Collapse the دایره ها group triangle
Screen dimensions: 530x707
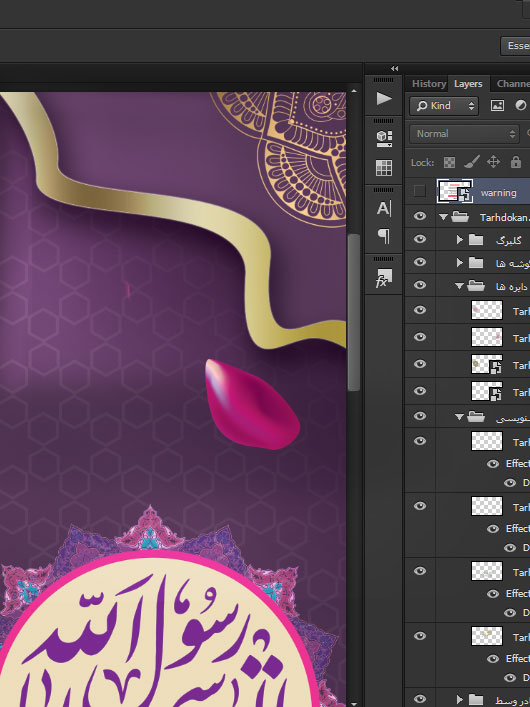pyautogui.click(x=459, y=286)
